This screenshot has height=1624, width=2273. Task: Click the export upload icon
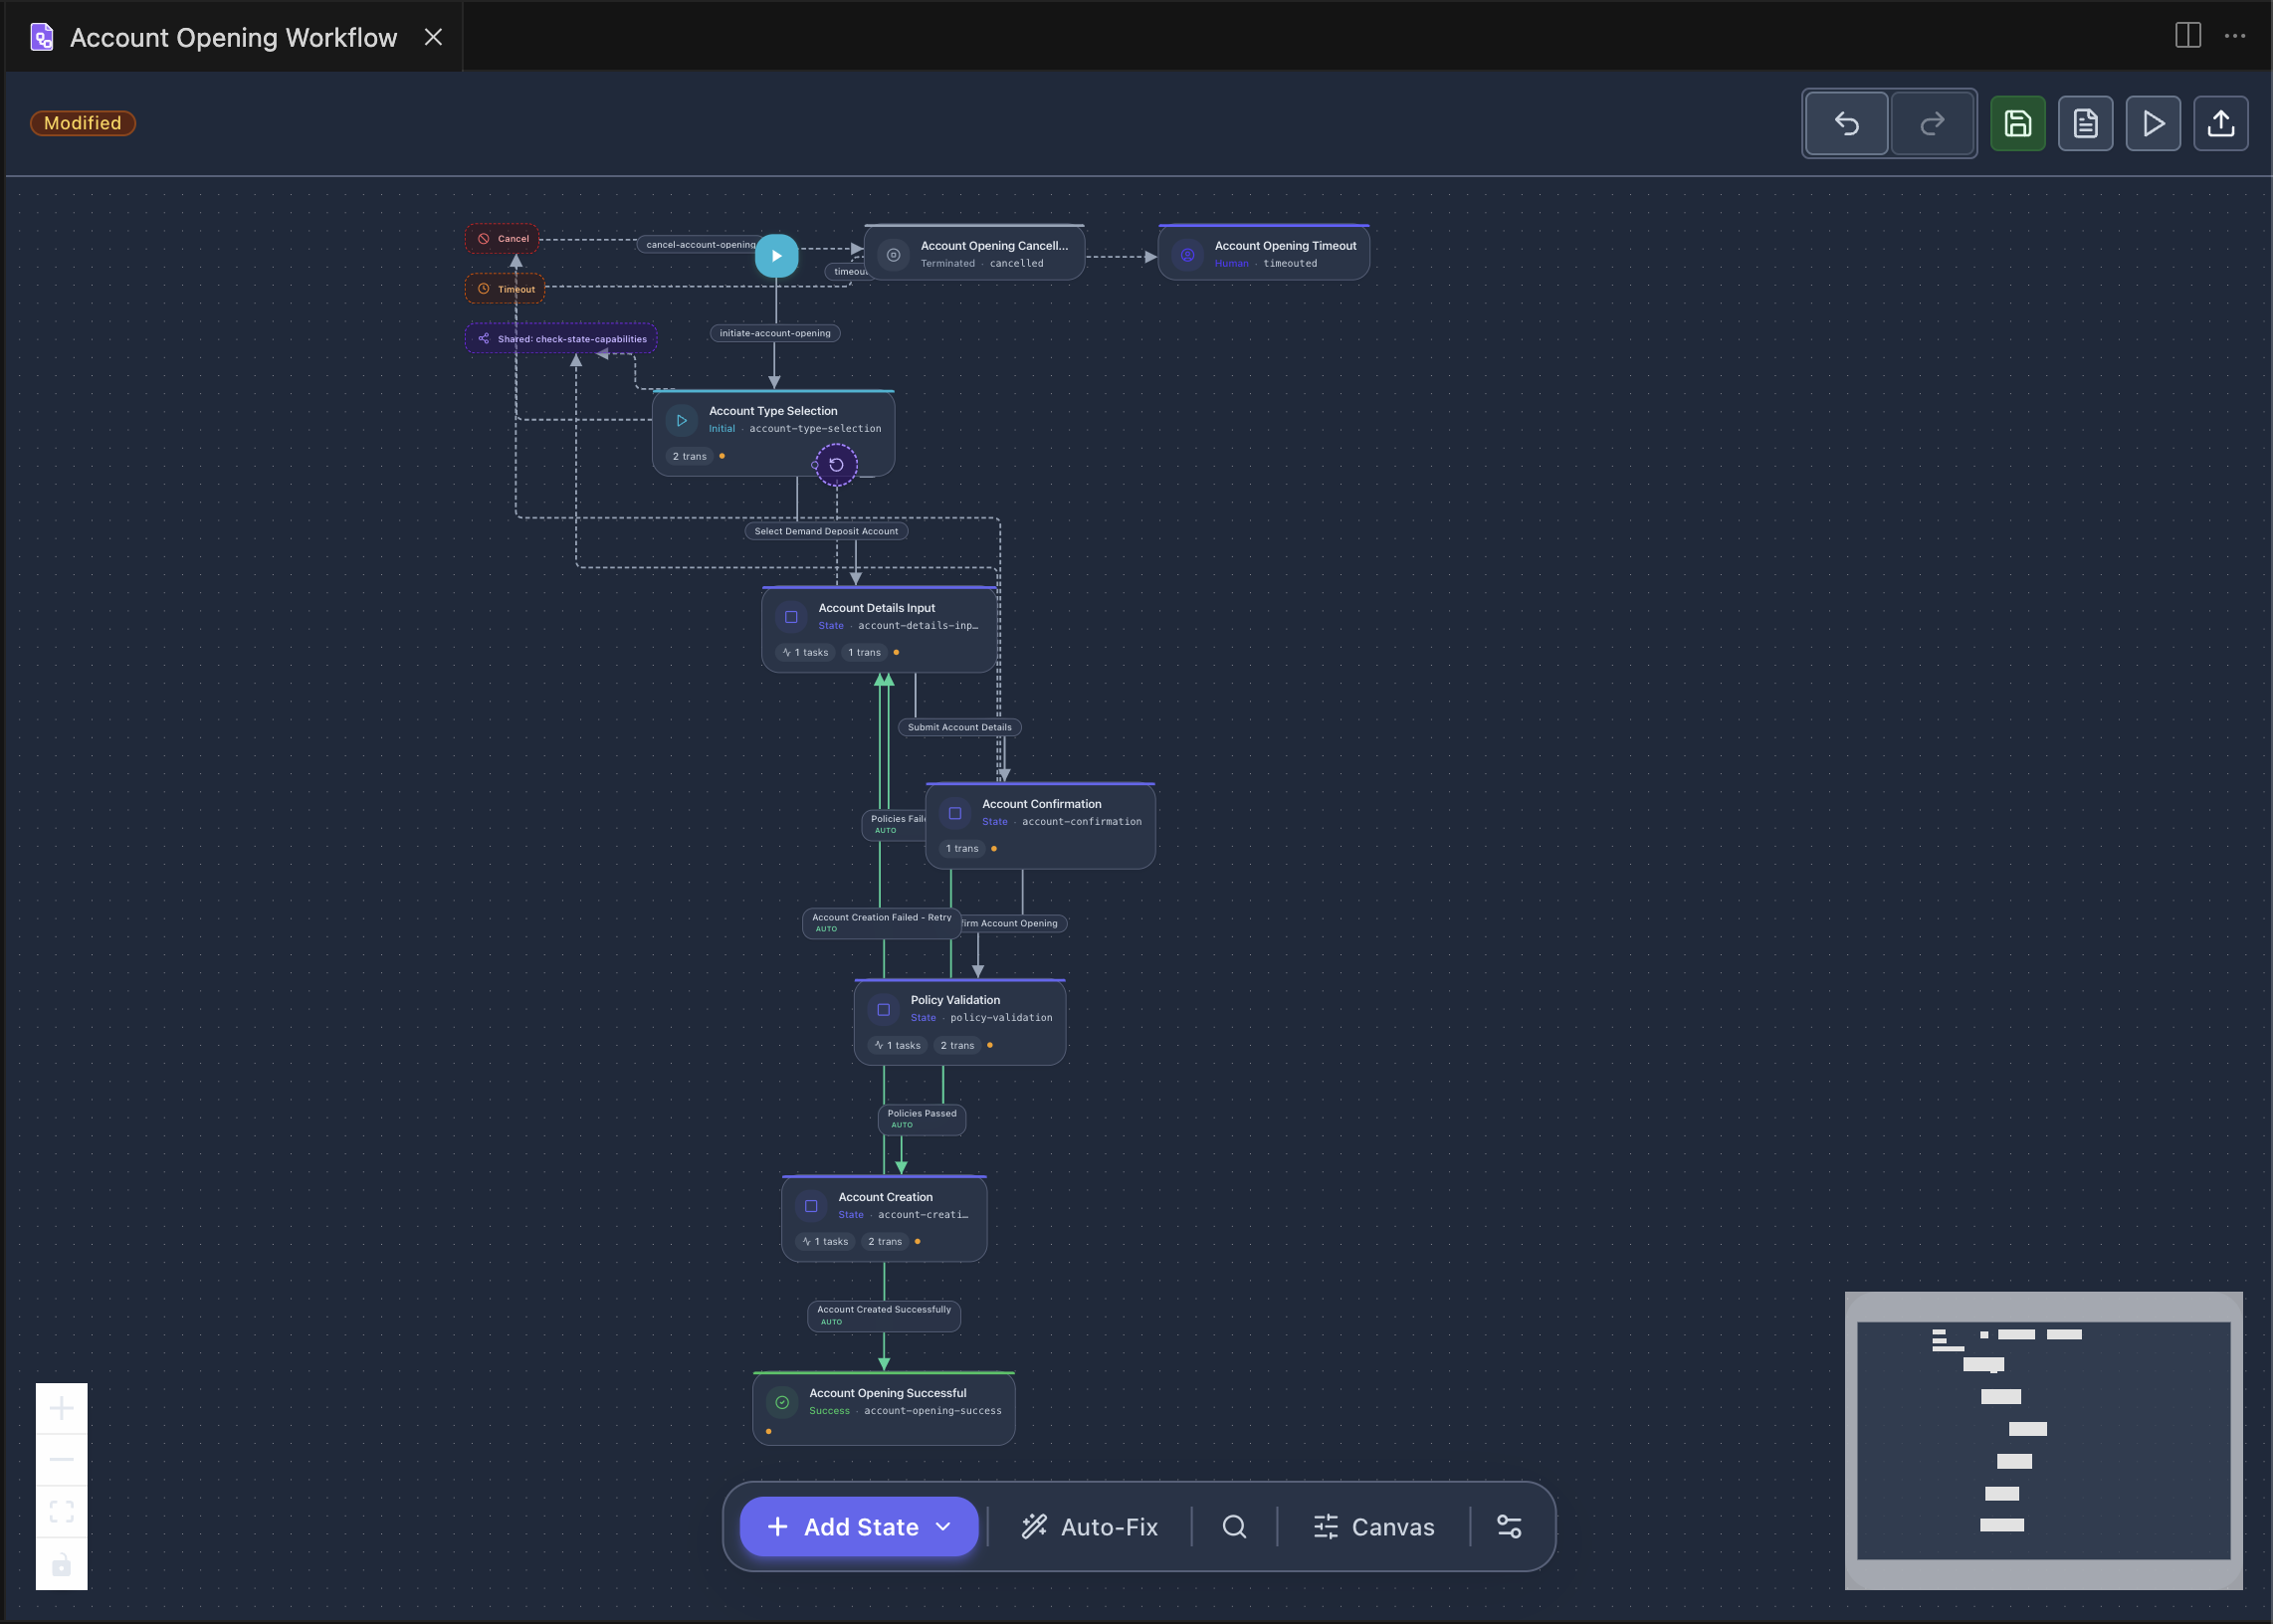point(2221,124)
